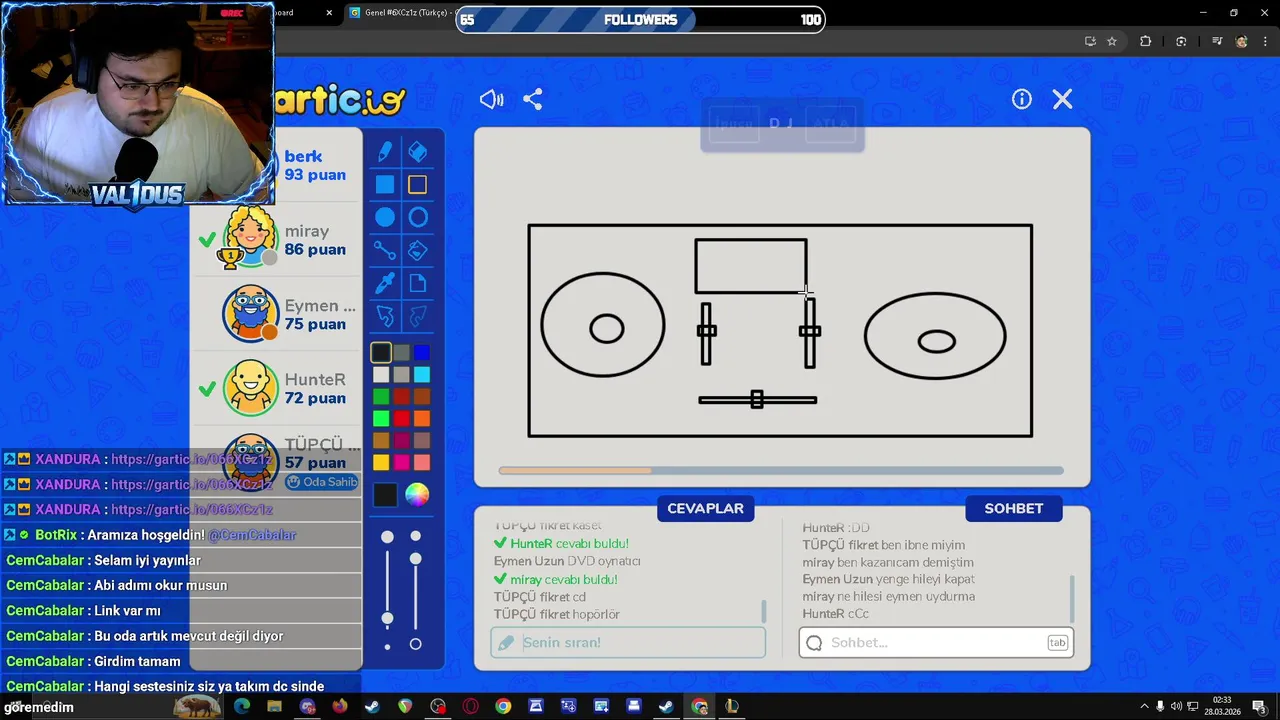Select the paint bucket fill tool
Screen dimensions: 1280x720
(x=418, y=250)
